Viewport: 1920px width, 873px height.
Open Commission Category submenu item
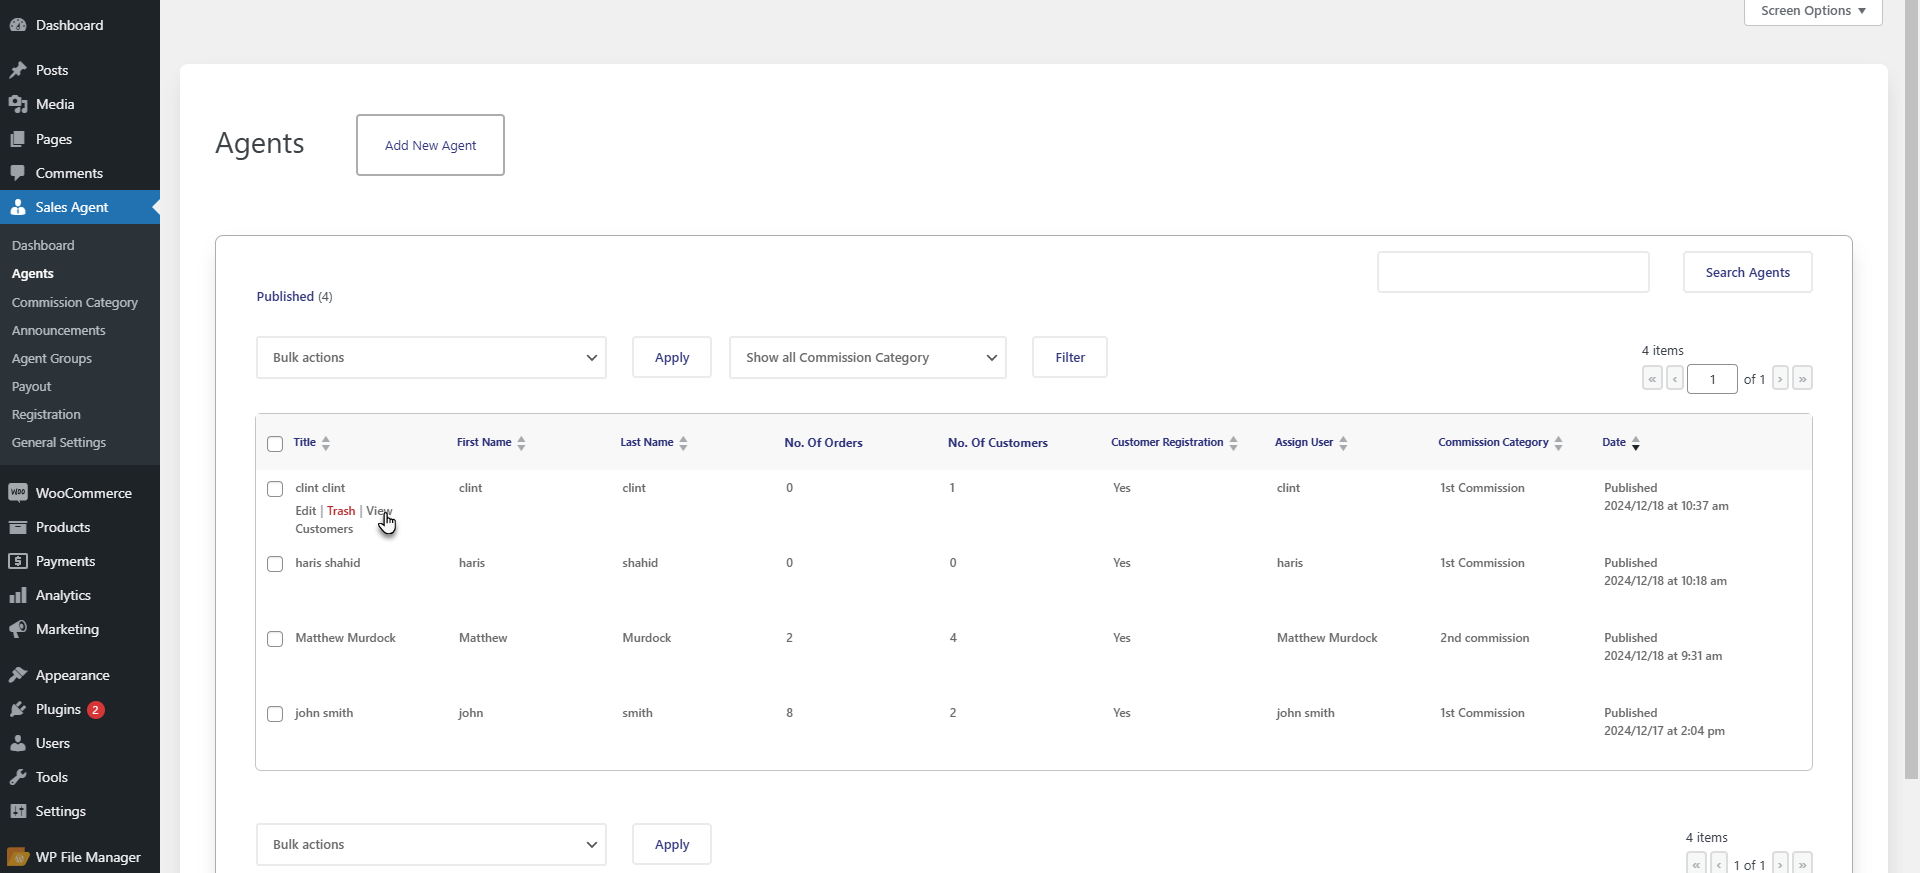tap(75, 302)
